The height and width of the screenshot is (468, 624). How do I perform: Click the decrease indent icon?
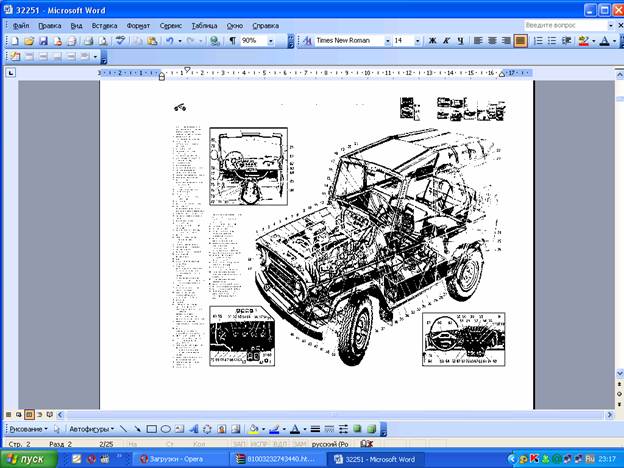tap(566, 41)
